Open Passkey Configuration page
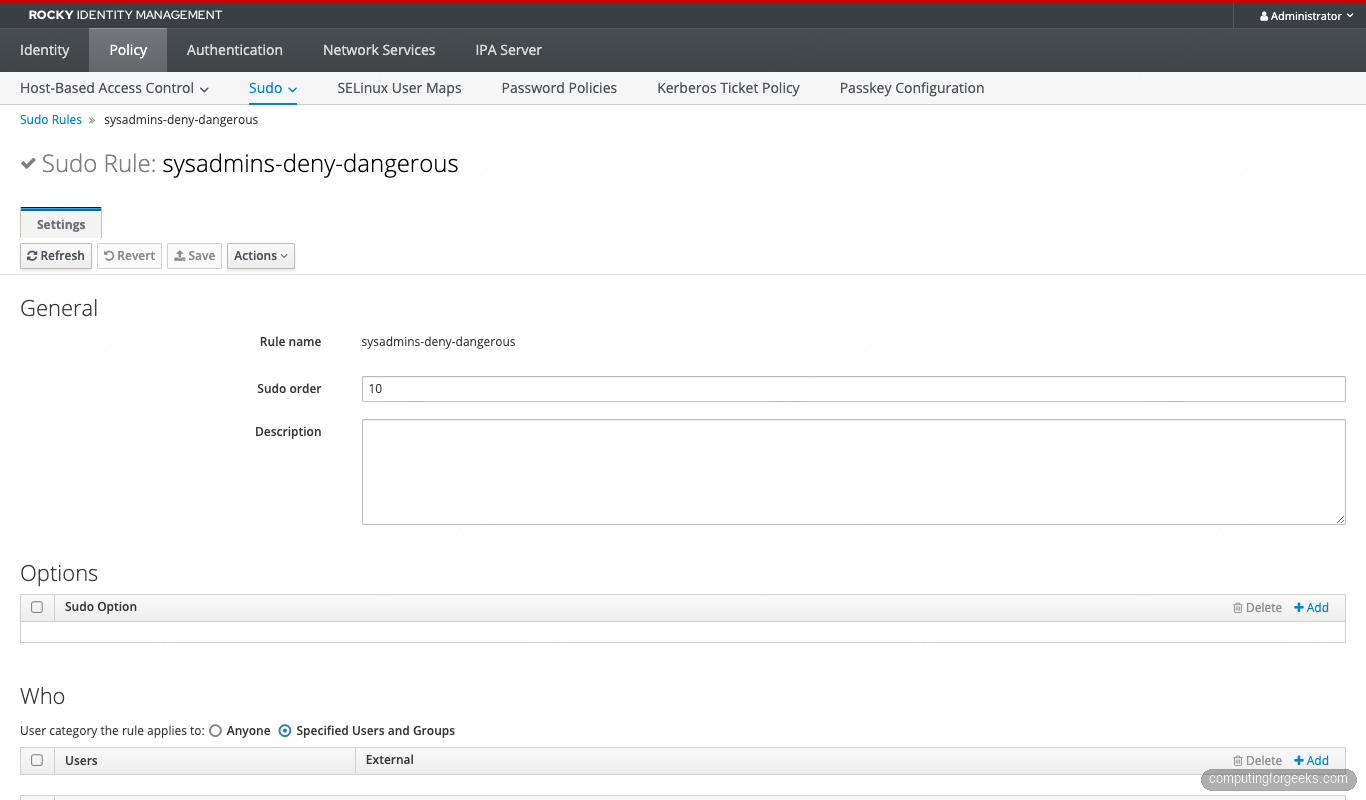 (x=912, y=88)
